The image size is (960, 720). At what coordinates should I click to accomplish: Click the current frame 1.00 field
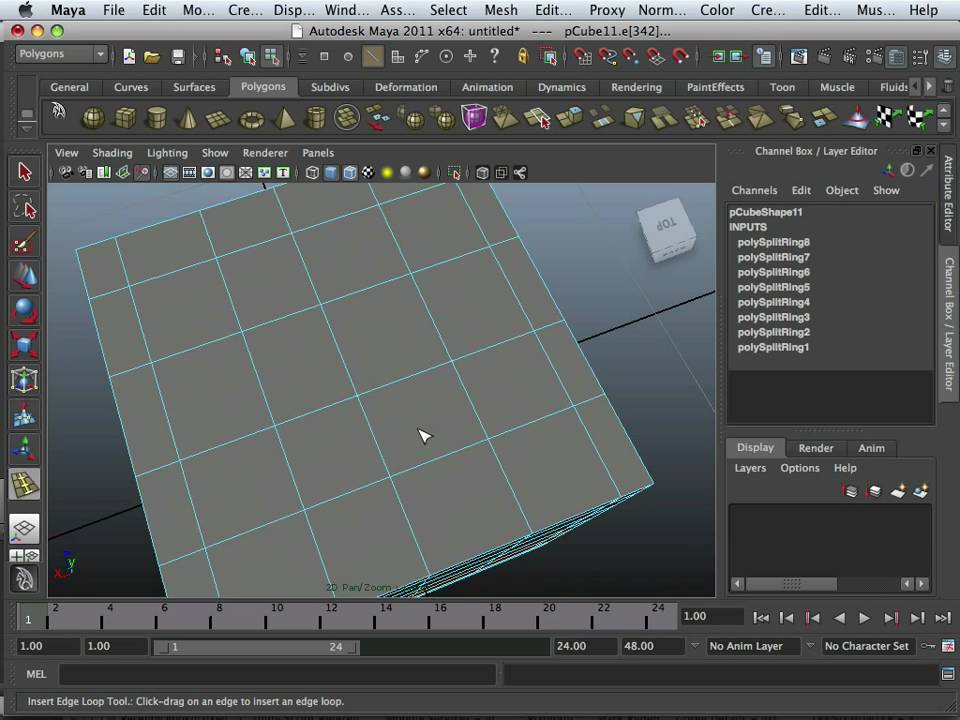(712, 617)
